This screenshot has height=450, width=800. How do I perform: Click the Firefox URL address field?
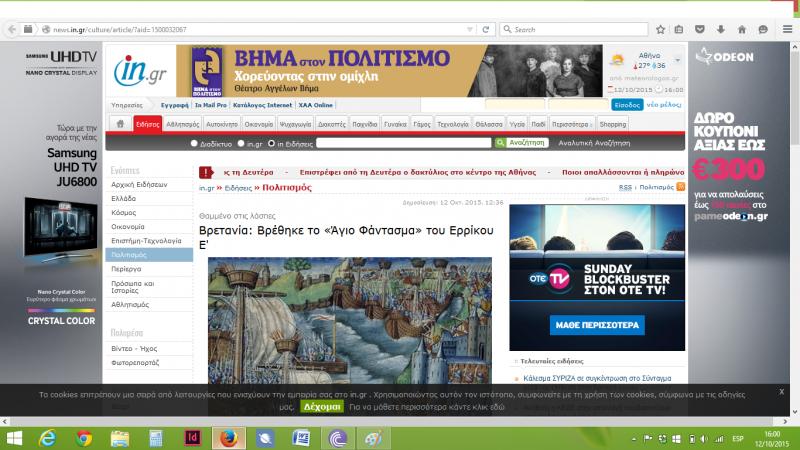tap(258, 30)
